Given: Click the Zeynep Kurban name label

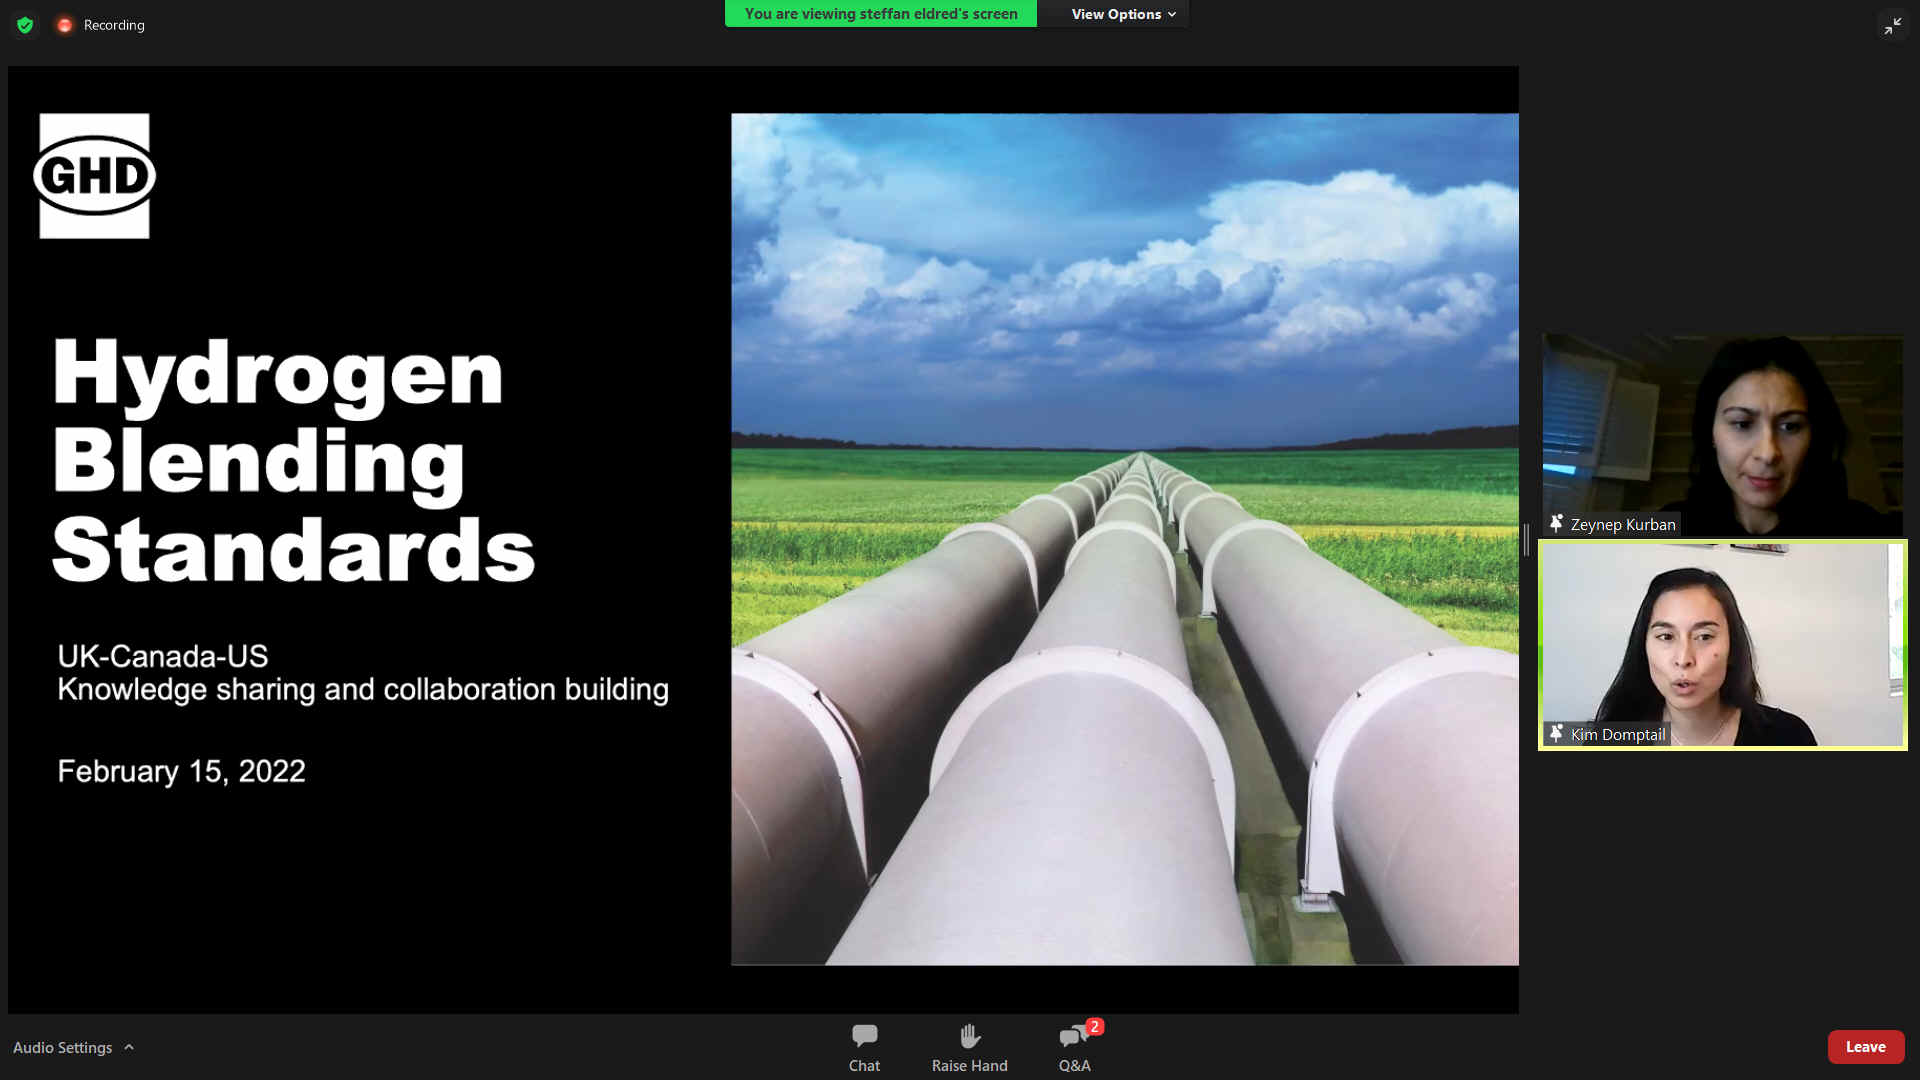Looking at the screenshot, I should pos(1622,524).
